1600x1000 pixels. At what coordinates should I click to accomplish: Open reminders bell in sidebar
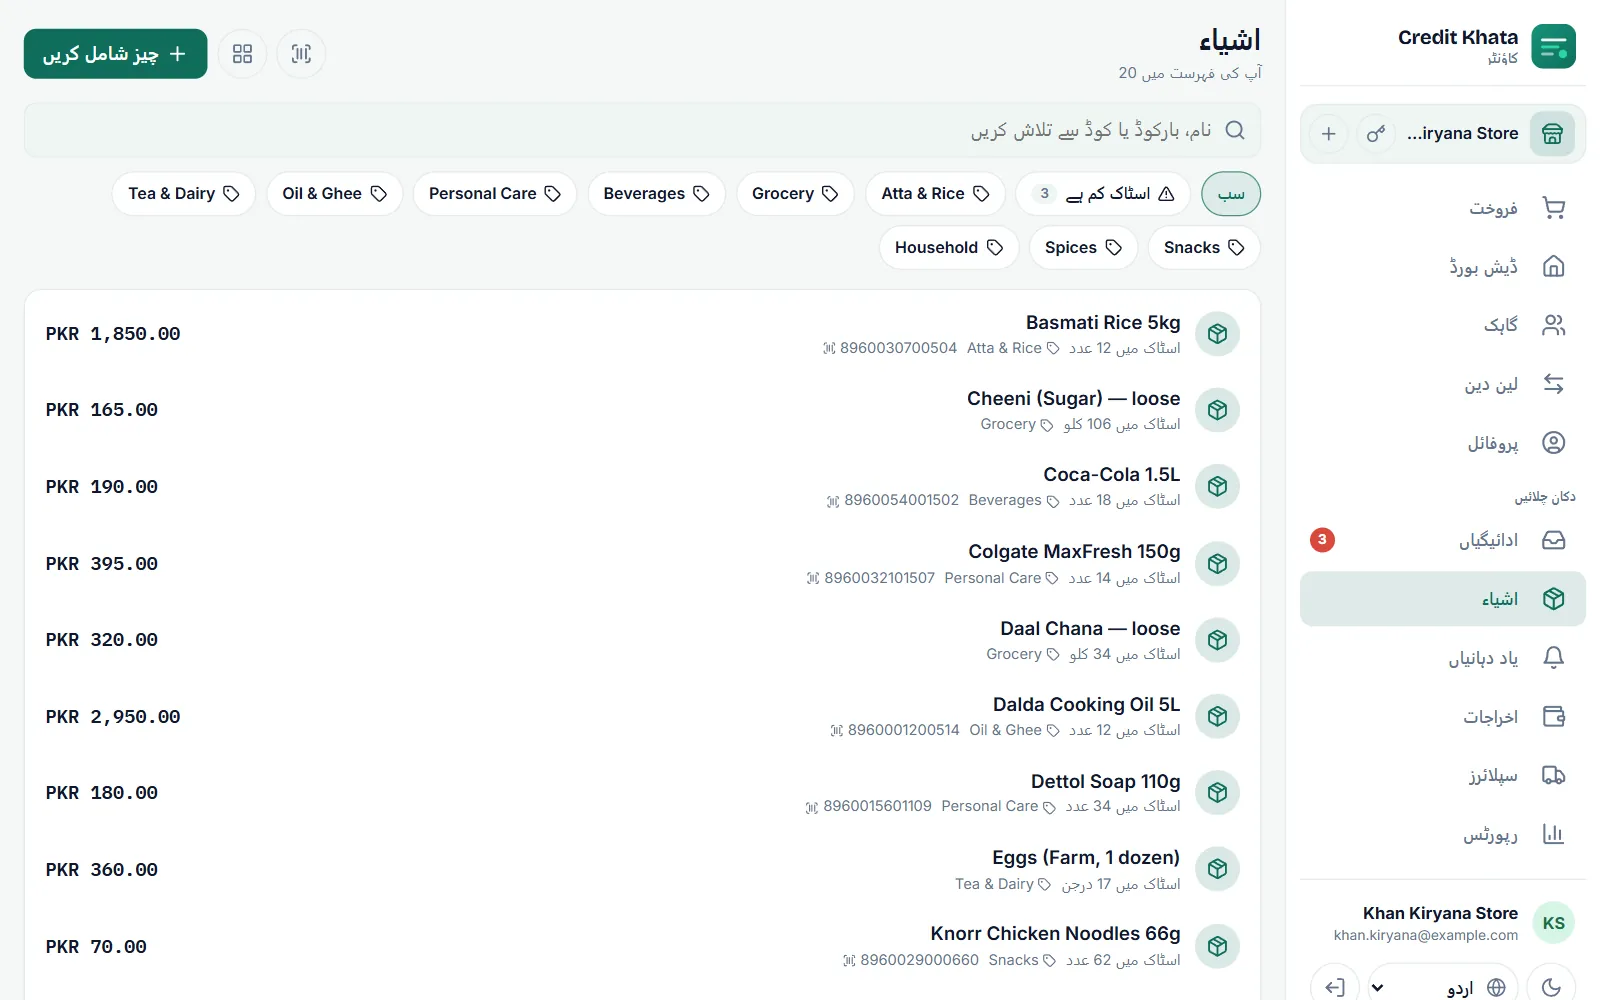coord(1443,658)
